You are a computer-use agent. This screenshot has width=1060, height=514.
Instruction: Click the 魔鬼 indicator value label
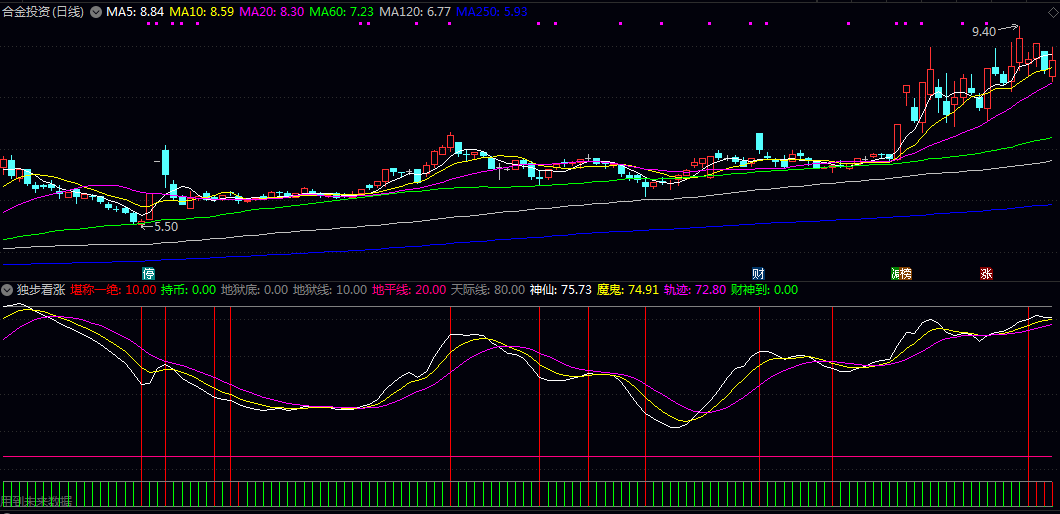pyautogui.click(x=627, y=290)
